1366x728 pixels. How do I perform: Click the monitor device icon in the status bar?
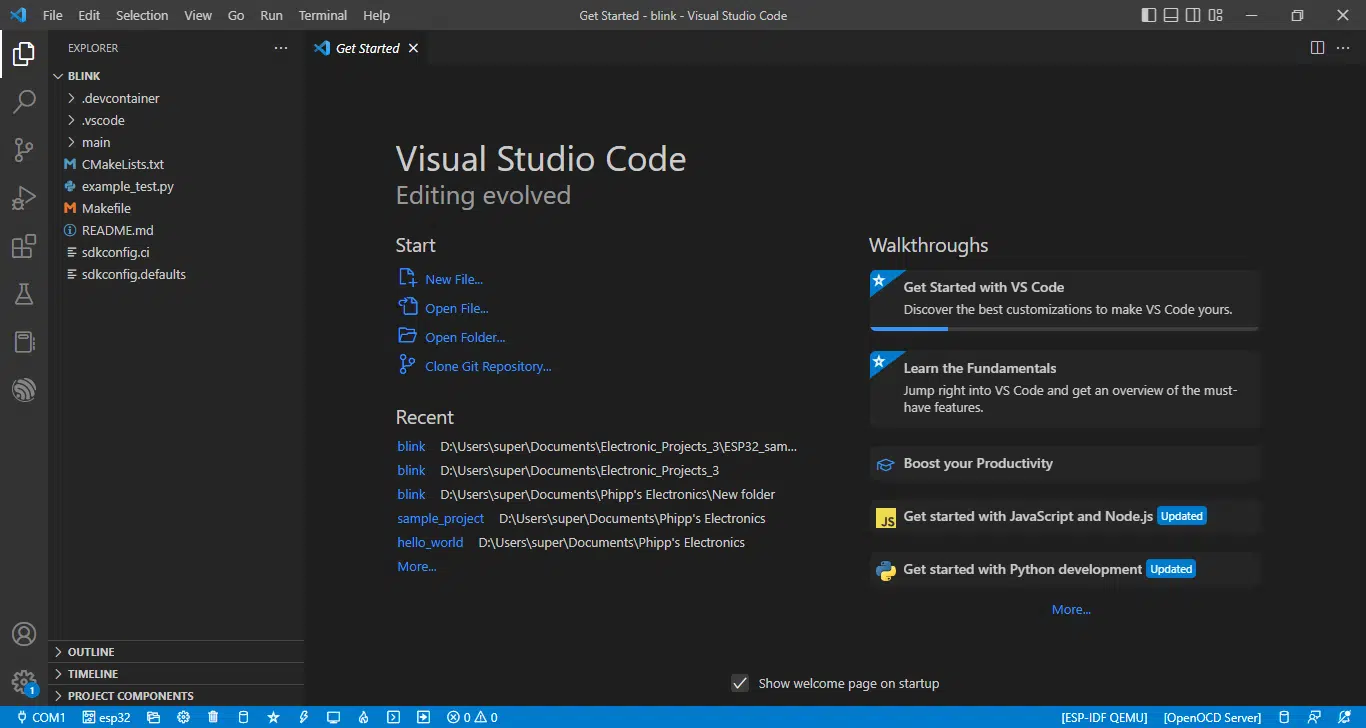[334, 717]
